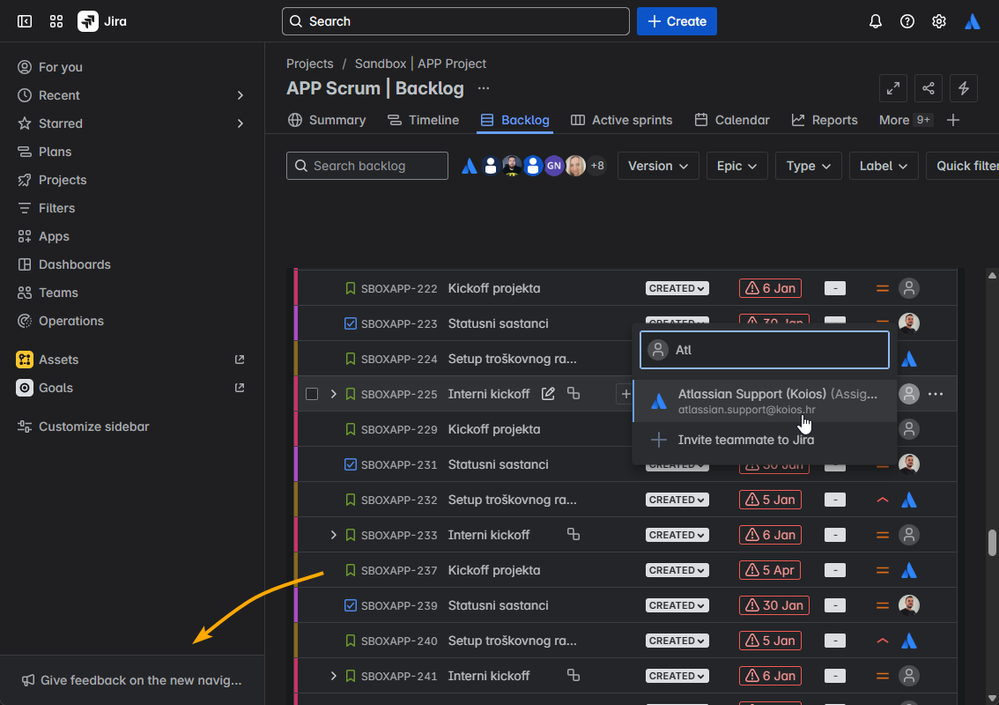This screenshot has width=999, height=705.
Task: Collapse the sidebar with the panel icon
Action: click(24, 21)
